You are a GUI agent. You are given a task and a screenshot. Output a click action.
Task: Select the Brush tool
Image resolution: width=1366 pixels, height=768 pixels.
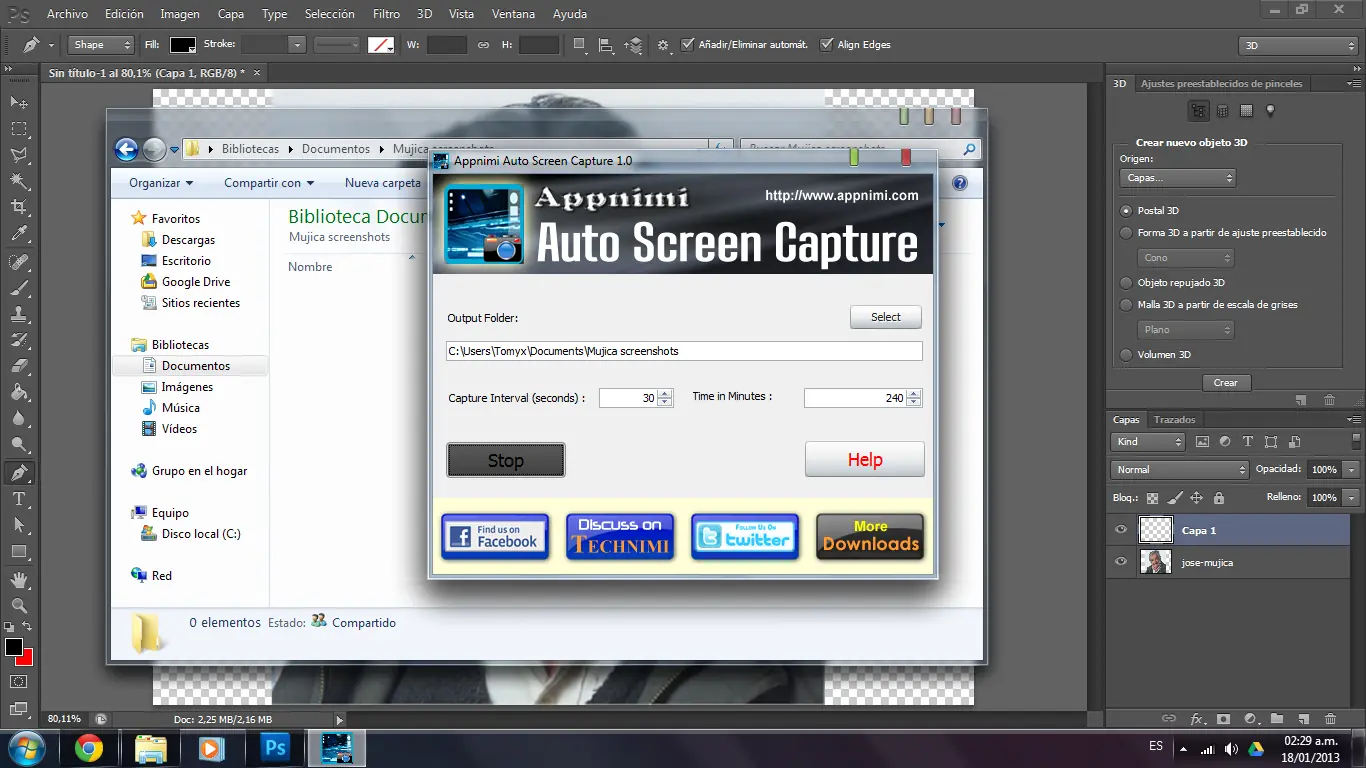(19, 288)
